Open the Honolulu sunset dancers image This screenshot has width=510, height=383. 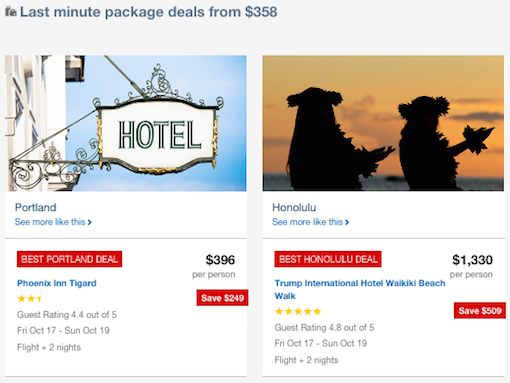pyautogui.click(x=383, y=123)
